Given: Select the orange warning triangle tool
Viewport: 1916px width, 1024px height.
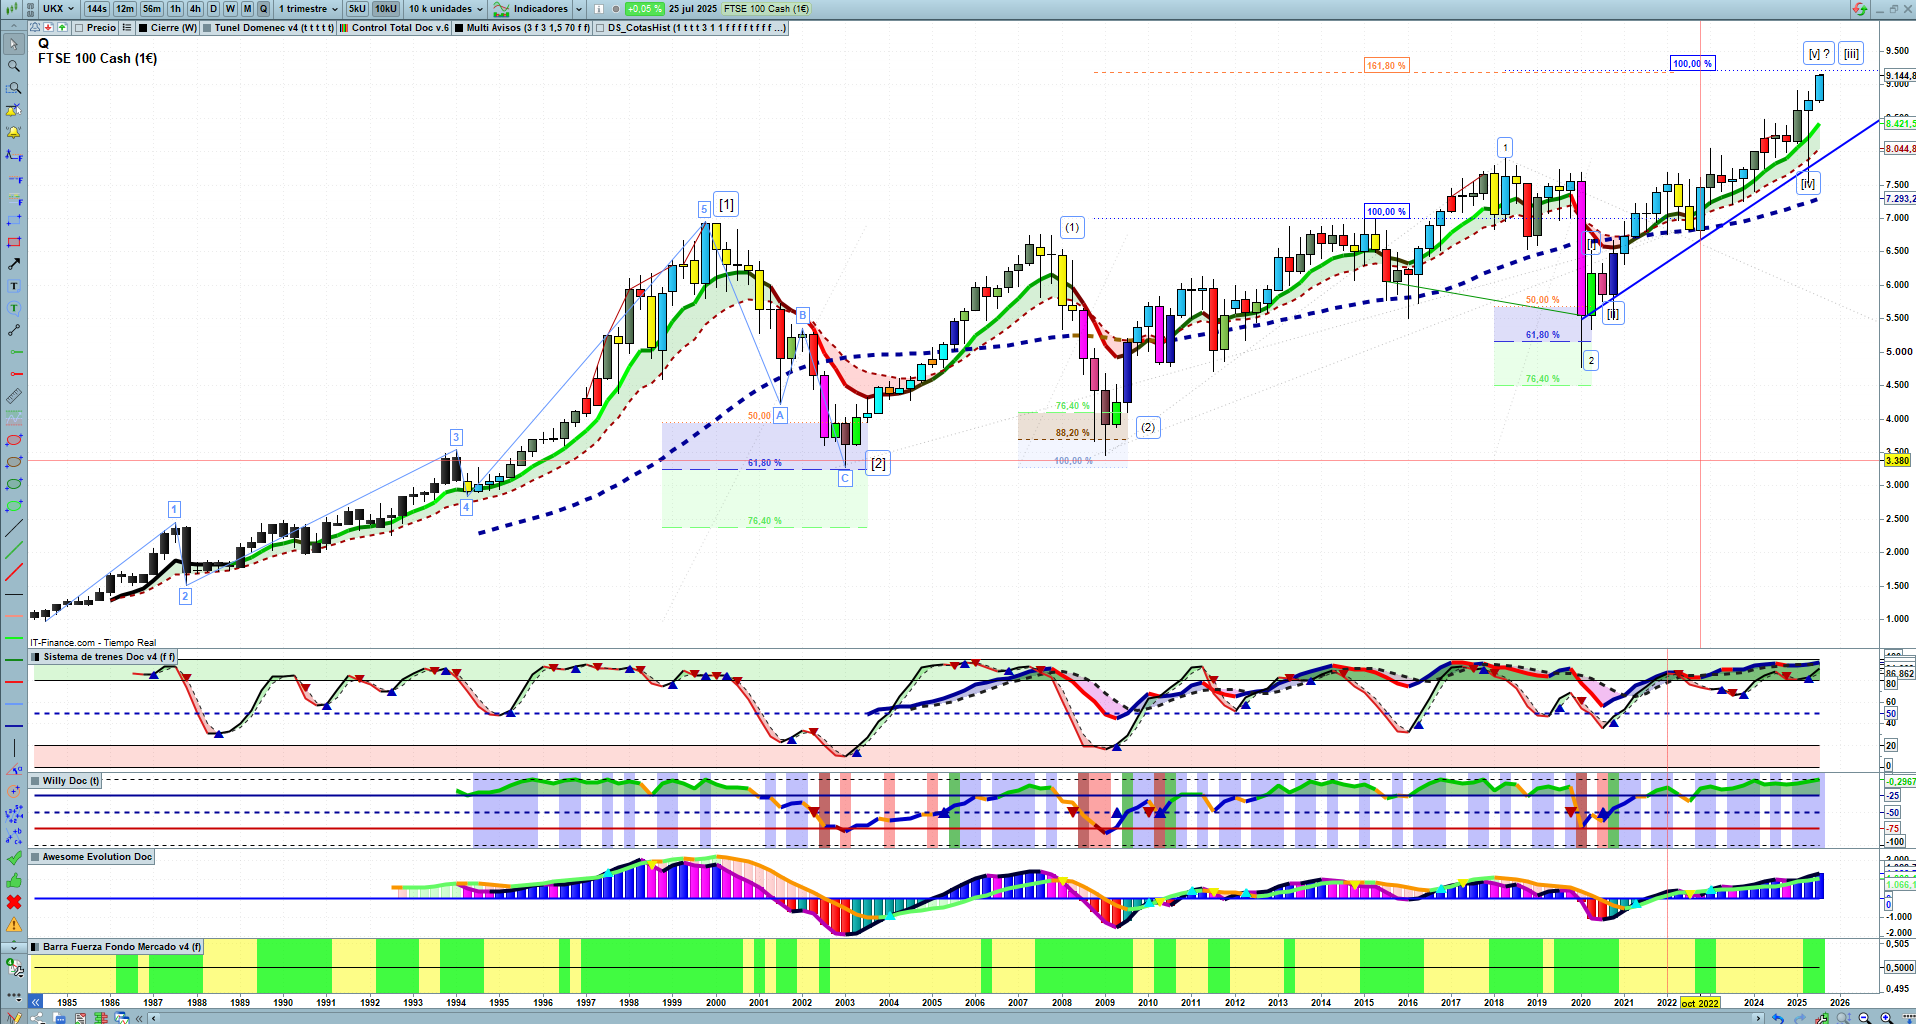Looking at the screenshot, I should [x=14, y=924].
